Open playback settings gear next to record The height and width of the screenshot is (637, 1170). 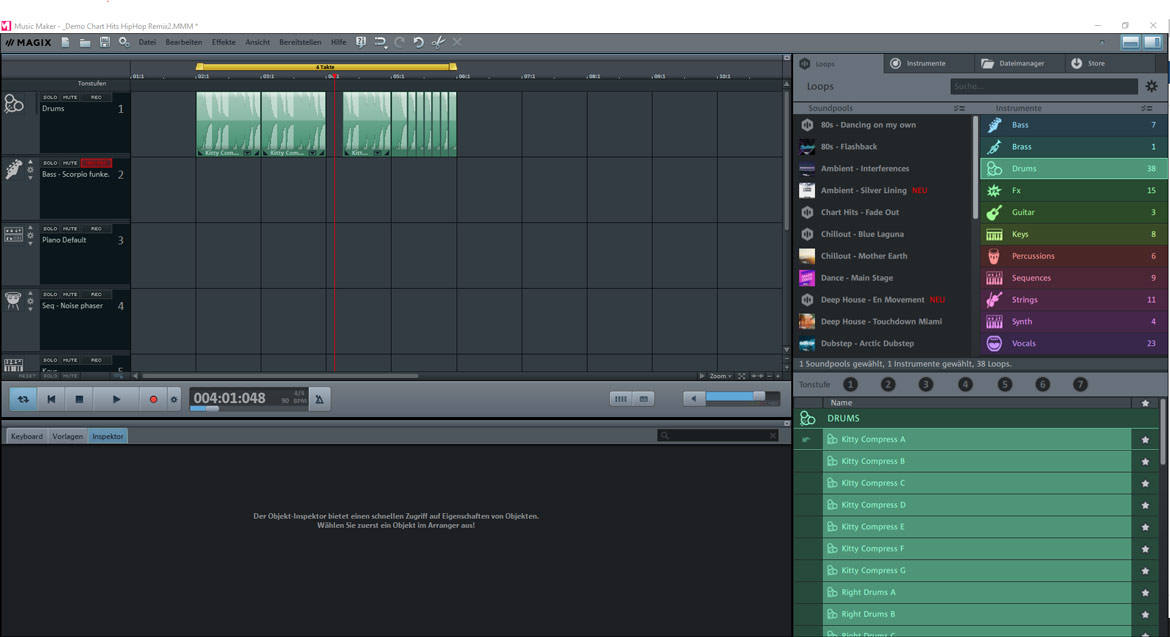coord(174,399)
